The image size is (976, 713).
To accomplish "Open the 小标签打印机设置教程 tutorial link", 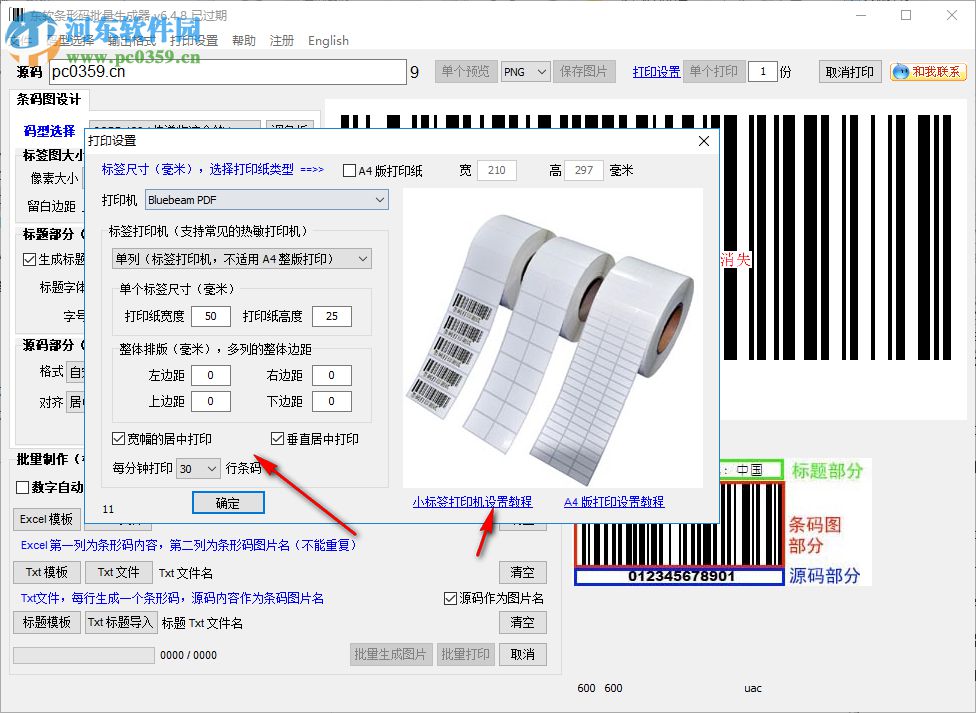I will coord(471,501).
